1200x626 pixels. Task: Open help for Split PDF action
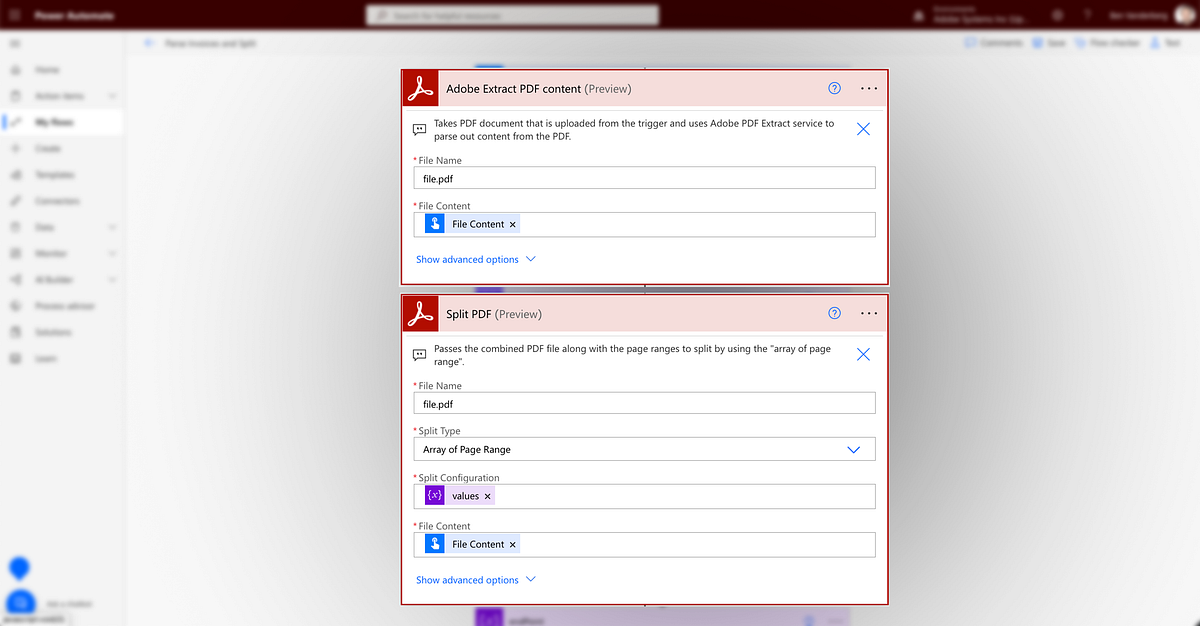pos(835,313)
